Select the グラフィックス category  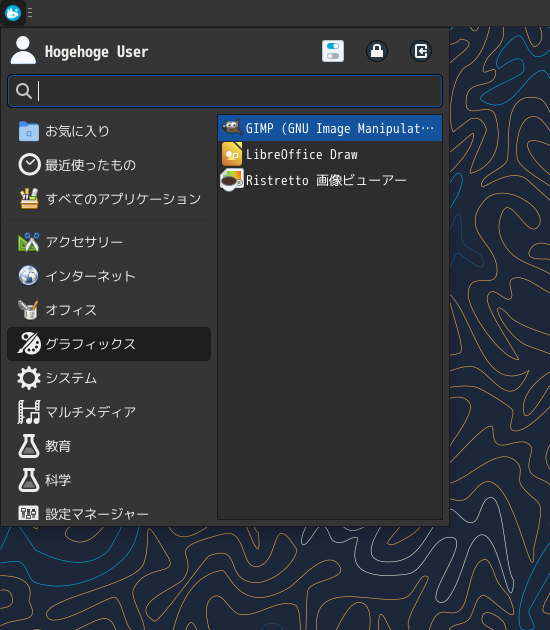[109, 344]
